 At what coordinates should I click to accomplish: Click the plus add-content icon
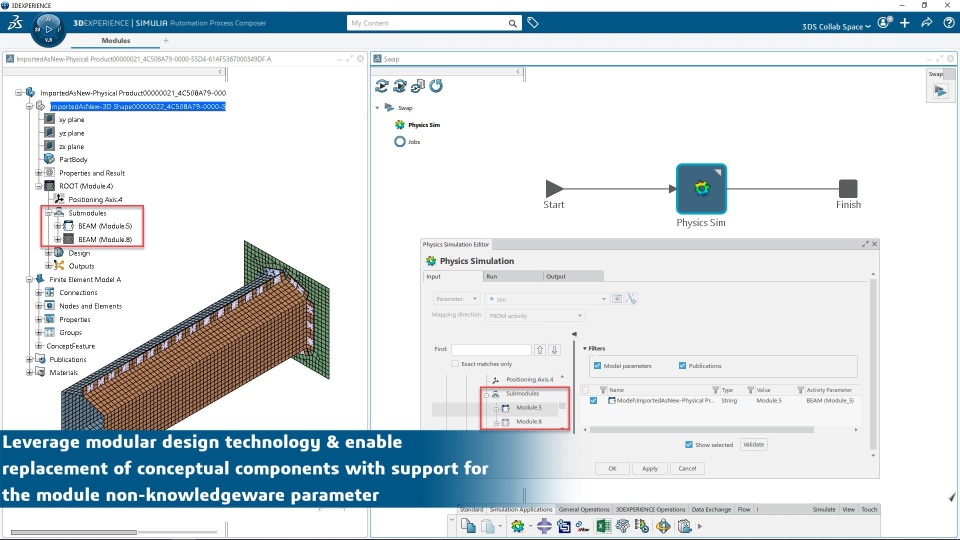tap(905, 23)
